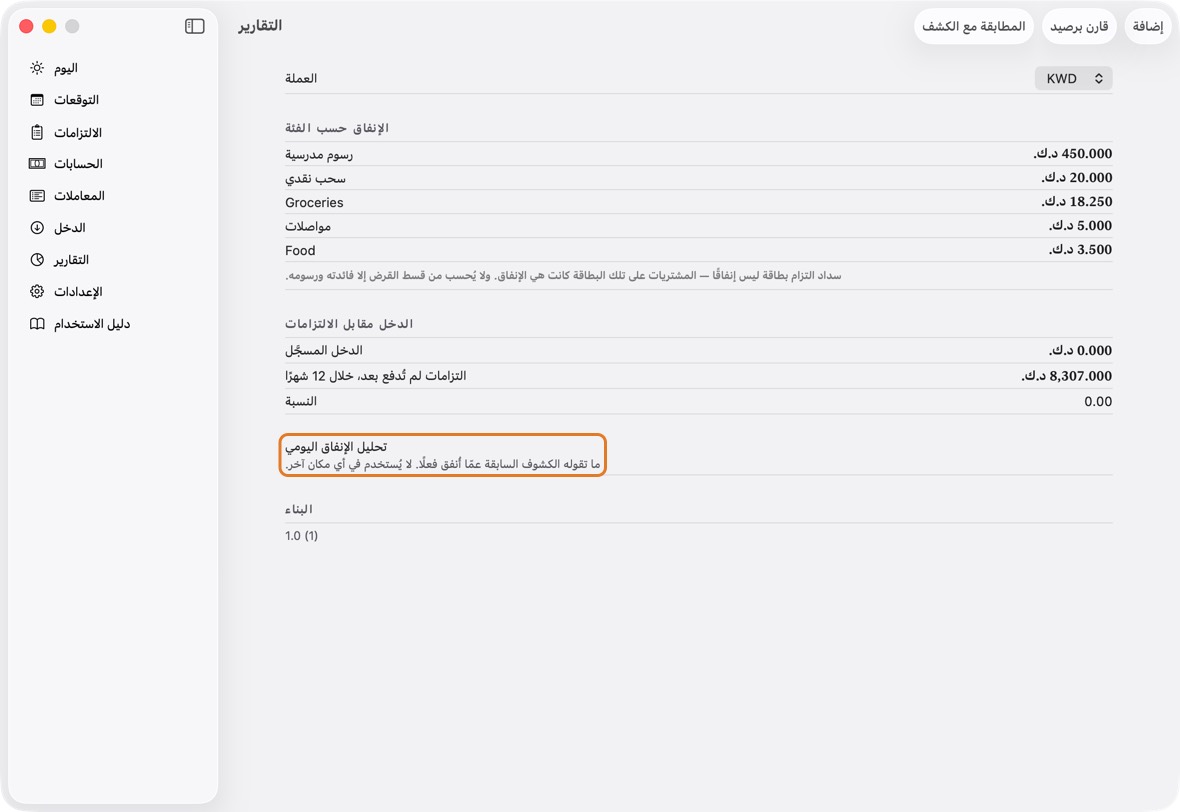Go to the التوقعات sidebar label

[x=76, y=100]
